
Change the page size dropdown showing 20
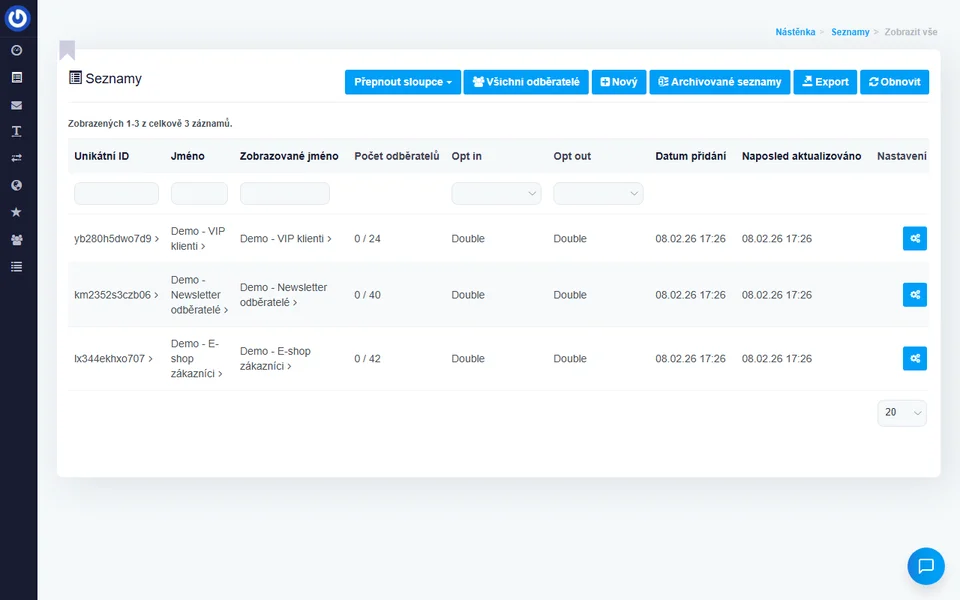901,413
